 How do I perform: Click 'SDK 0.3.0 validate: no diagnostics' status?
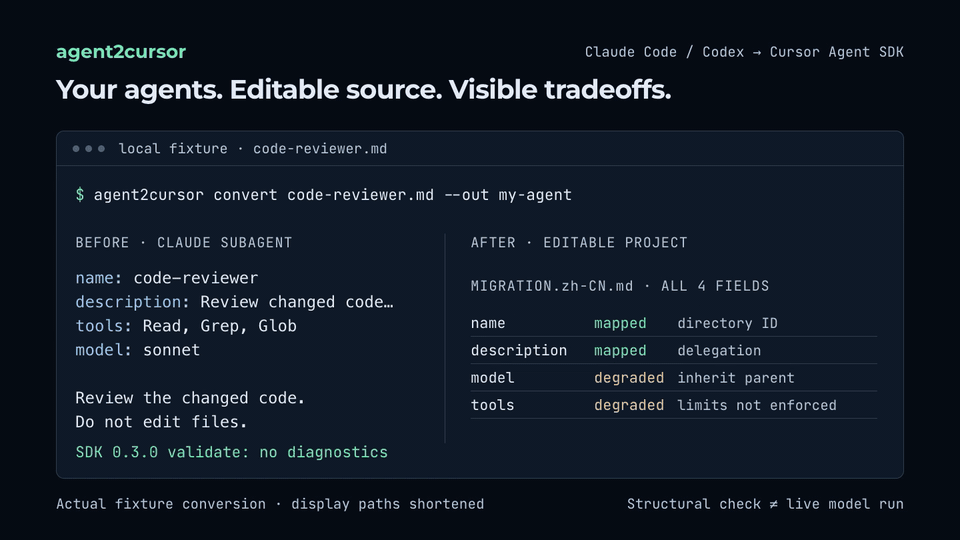pos(231,452)
